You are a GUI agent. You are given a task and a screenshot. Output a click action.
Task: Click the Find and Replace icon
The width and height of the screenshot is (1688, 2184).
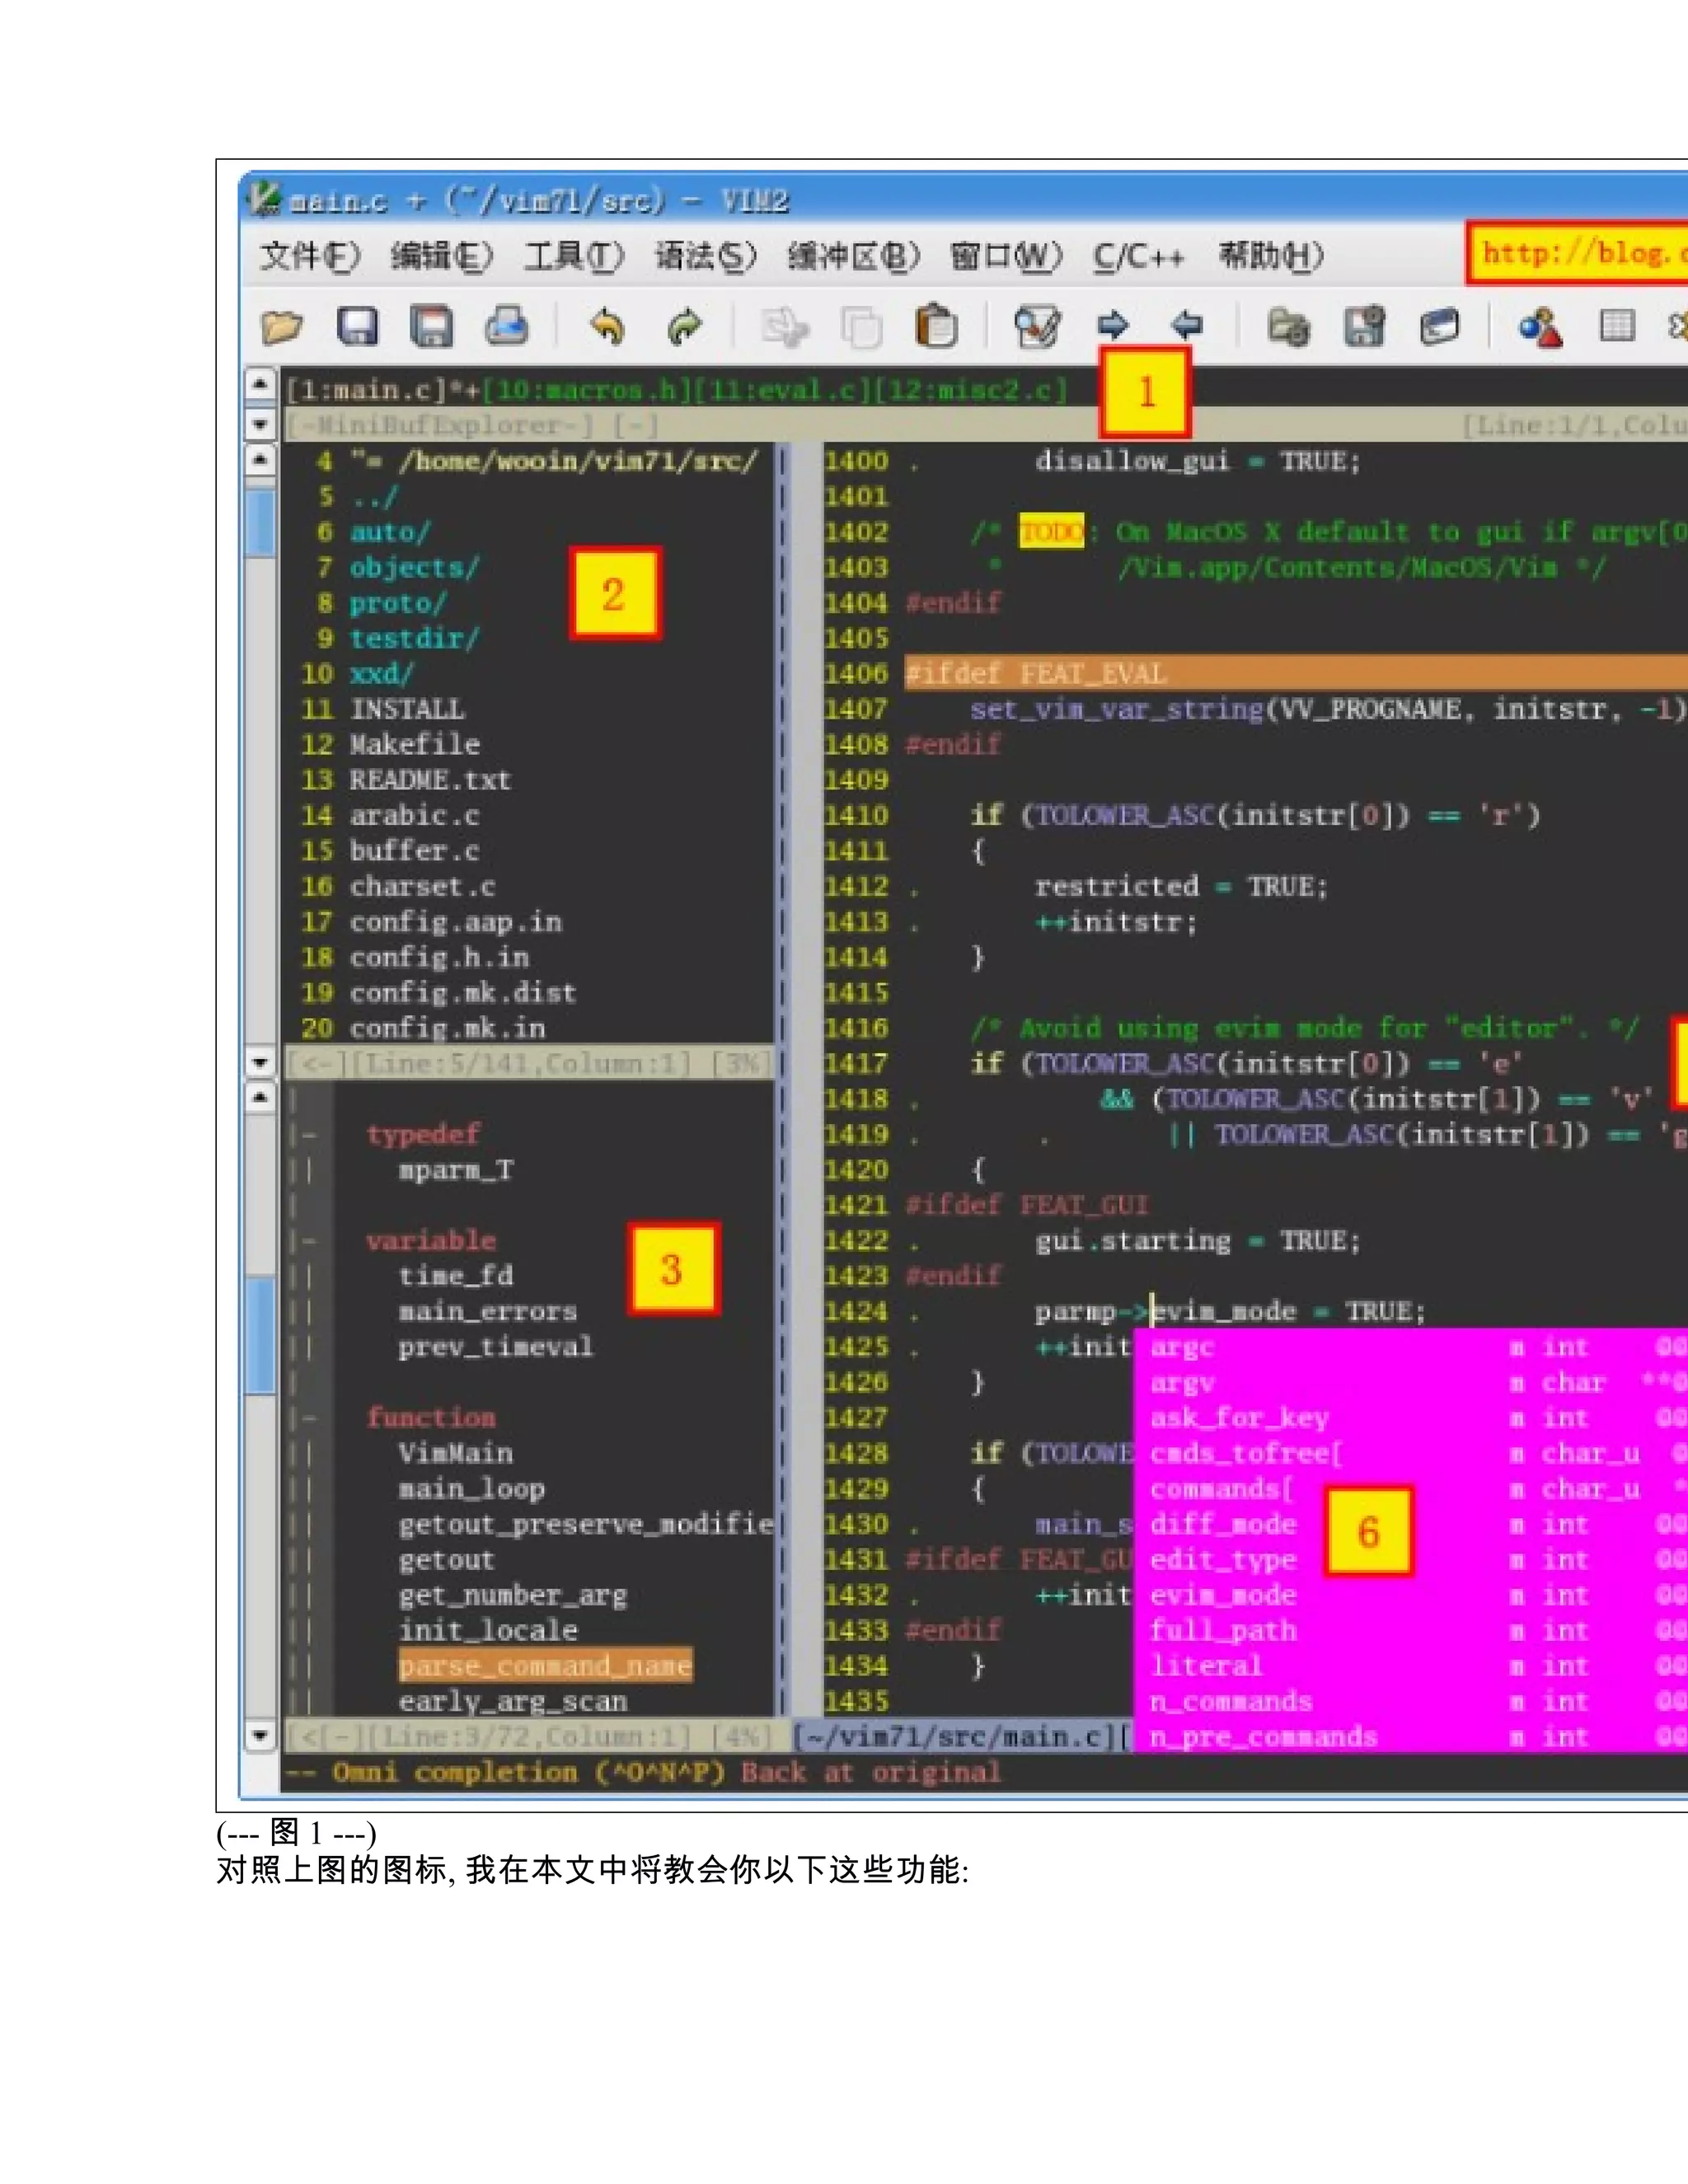1036,326
